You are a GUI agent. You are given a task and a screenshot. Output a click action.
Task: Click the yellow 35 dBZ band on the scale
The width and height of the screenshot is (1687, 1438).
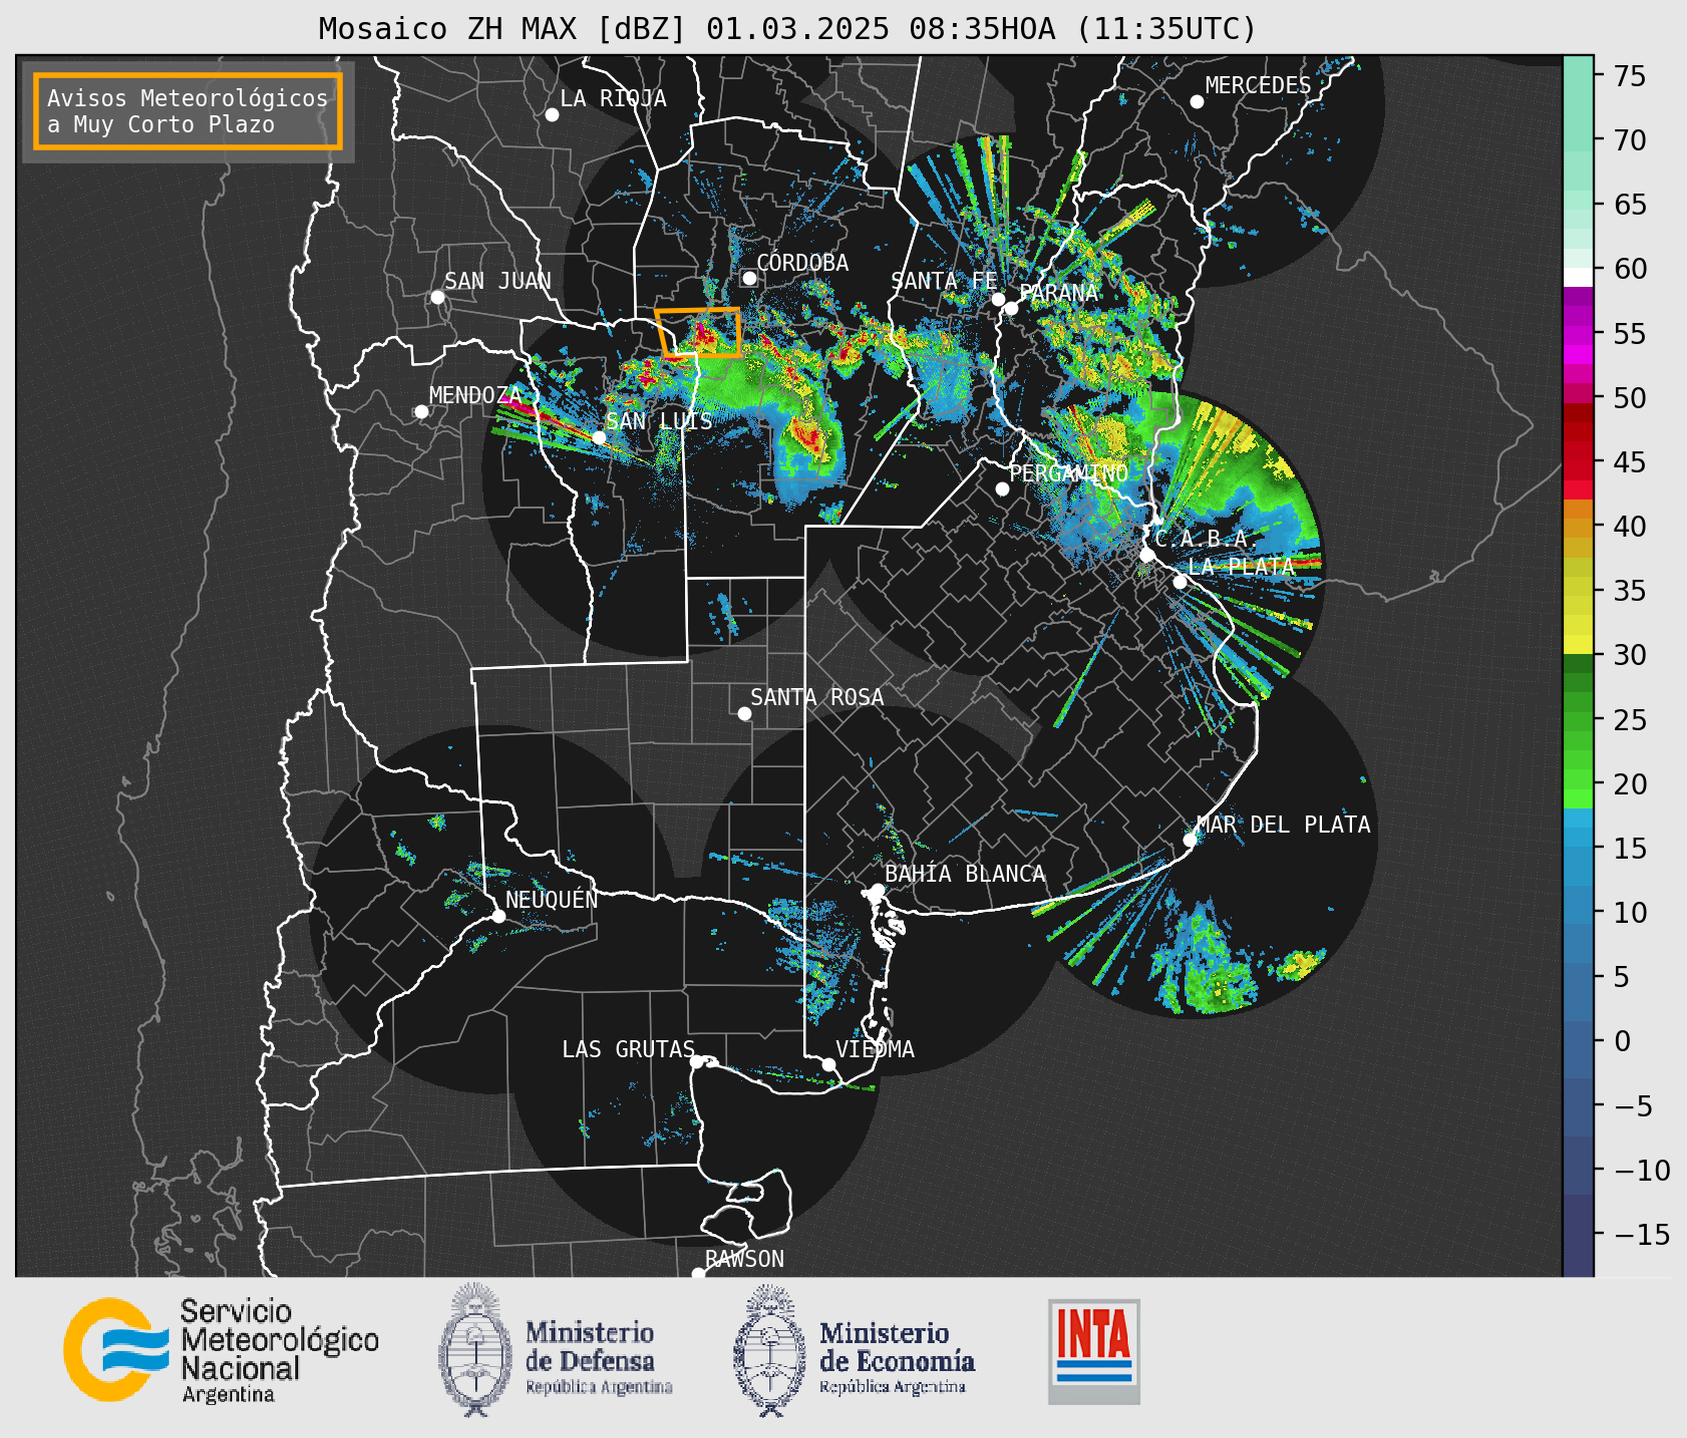coord(1578,591)
